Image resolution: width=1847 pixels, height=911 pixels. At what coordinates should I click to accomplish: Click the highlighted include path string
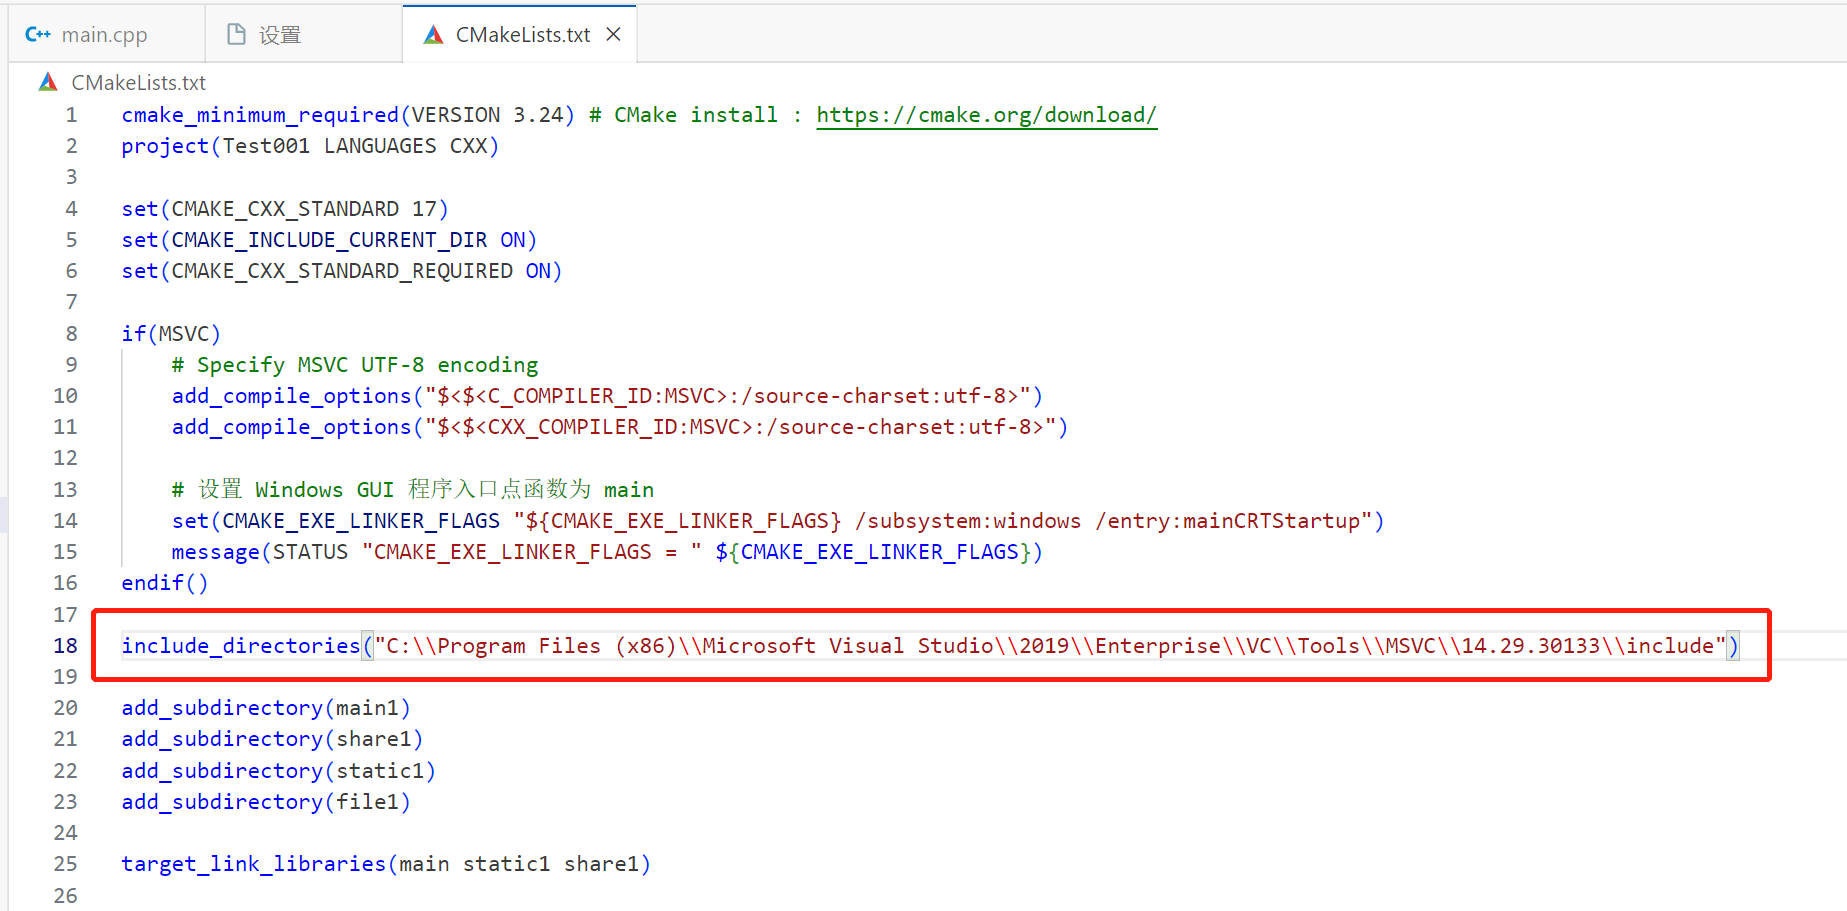click(1050, 645)
